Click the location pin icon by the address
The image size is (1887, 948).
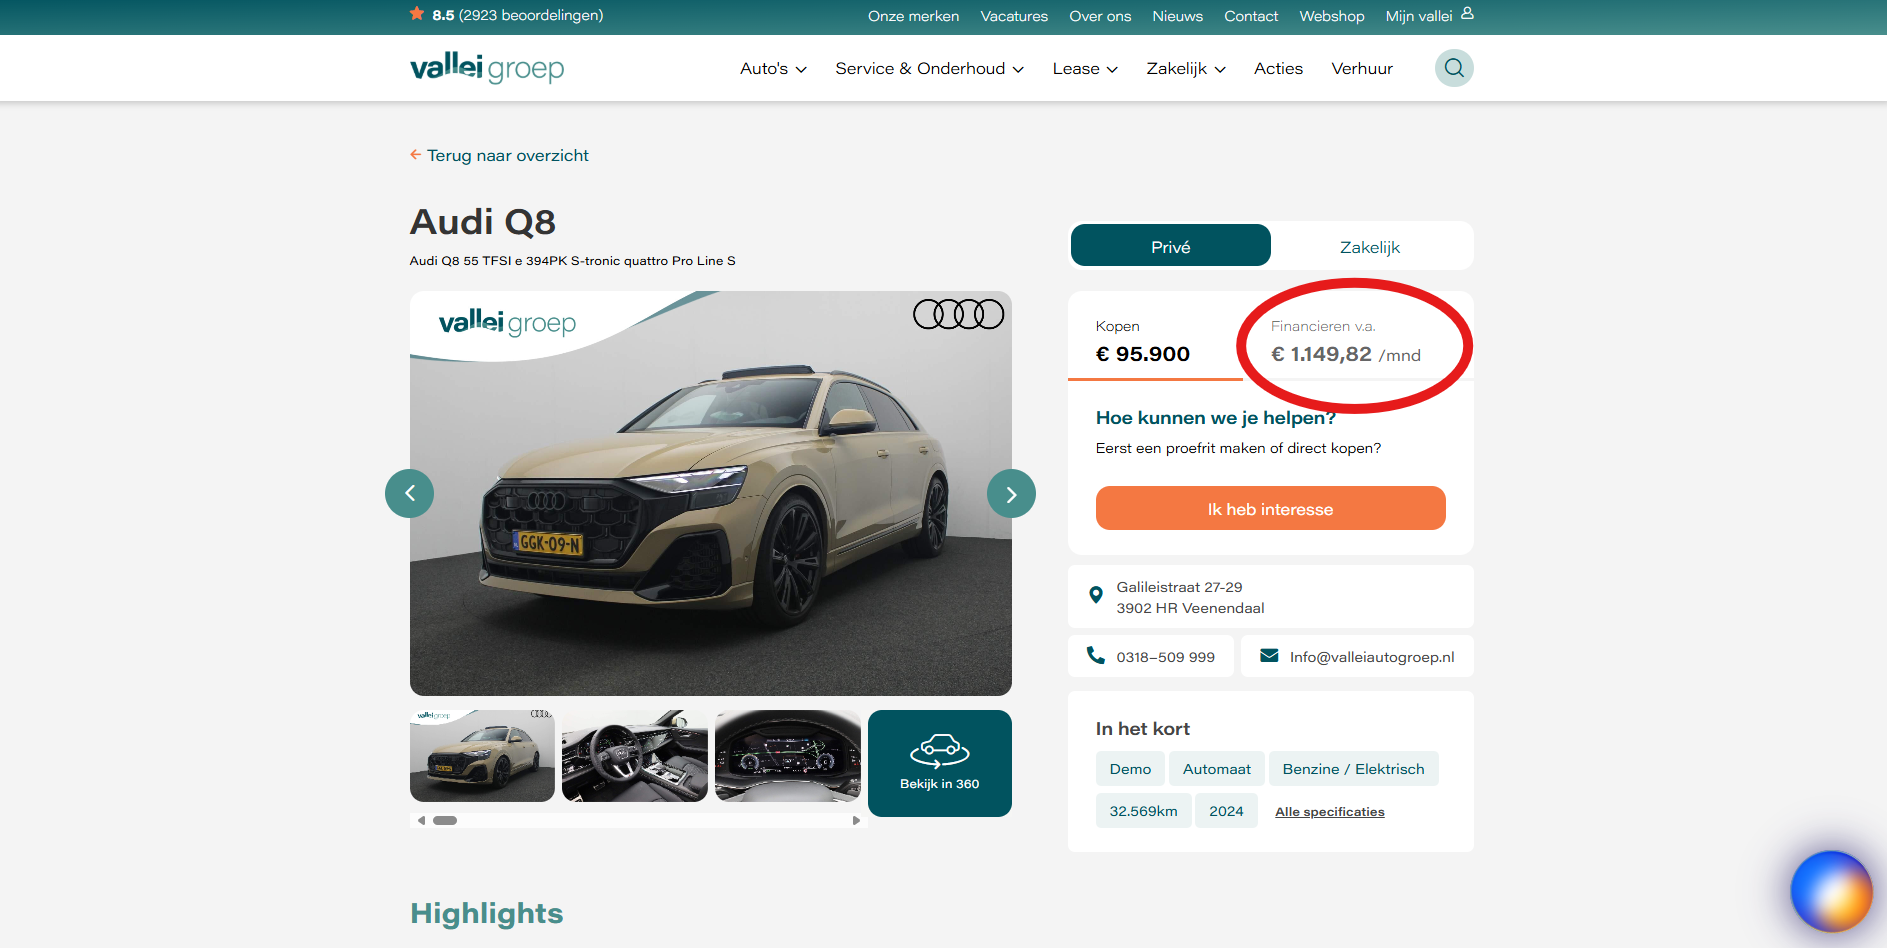[x=1096, y=595]
